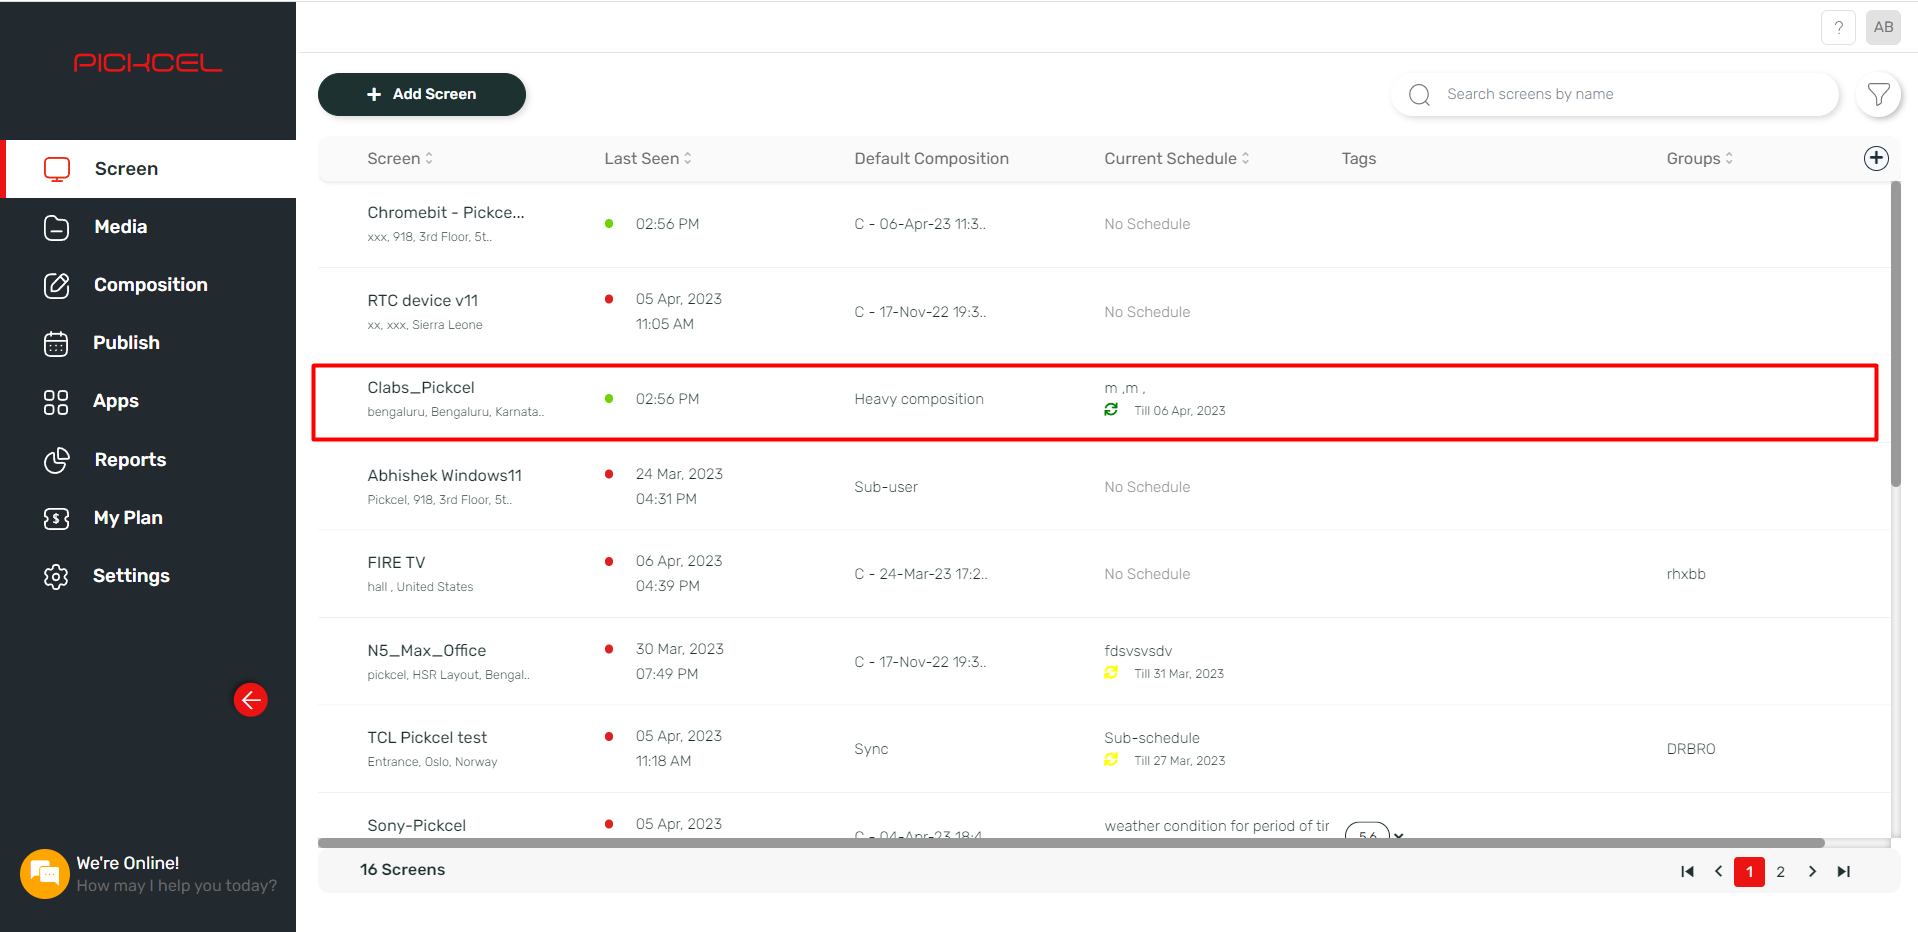This screenshot has width=1918, height=932.
Task: Click the yellow recurring icon for Sub-schedule
Action: click(1111, 760)
